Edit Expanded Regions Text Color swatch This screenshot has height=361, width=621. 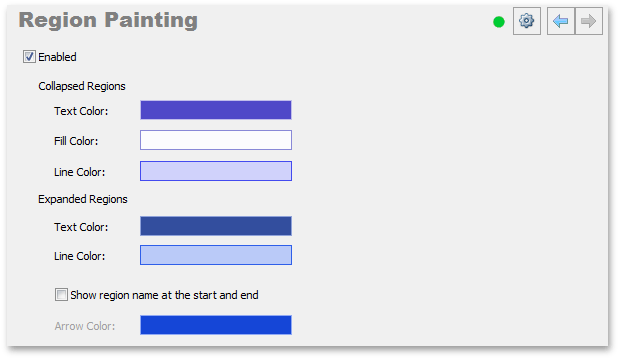[216, 226]
